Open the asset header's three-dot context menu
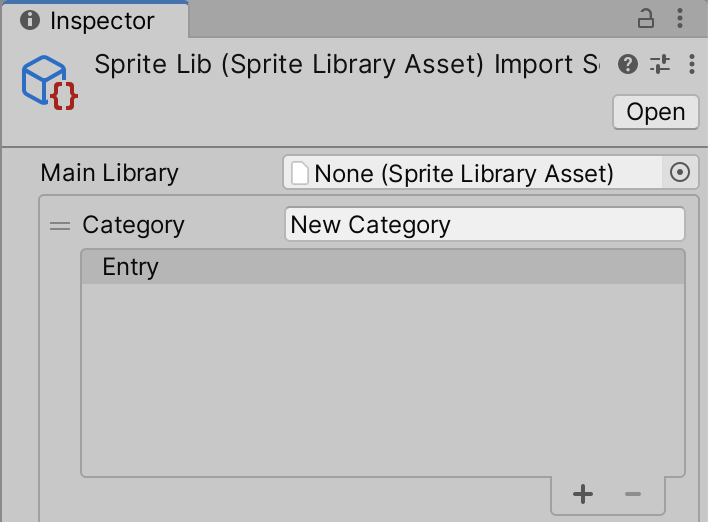The height and width of the screenshot is (522, 708). pos(692,65)
